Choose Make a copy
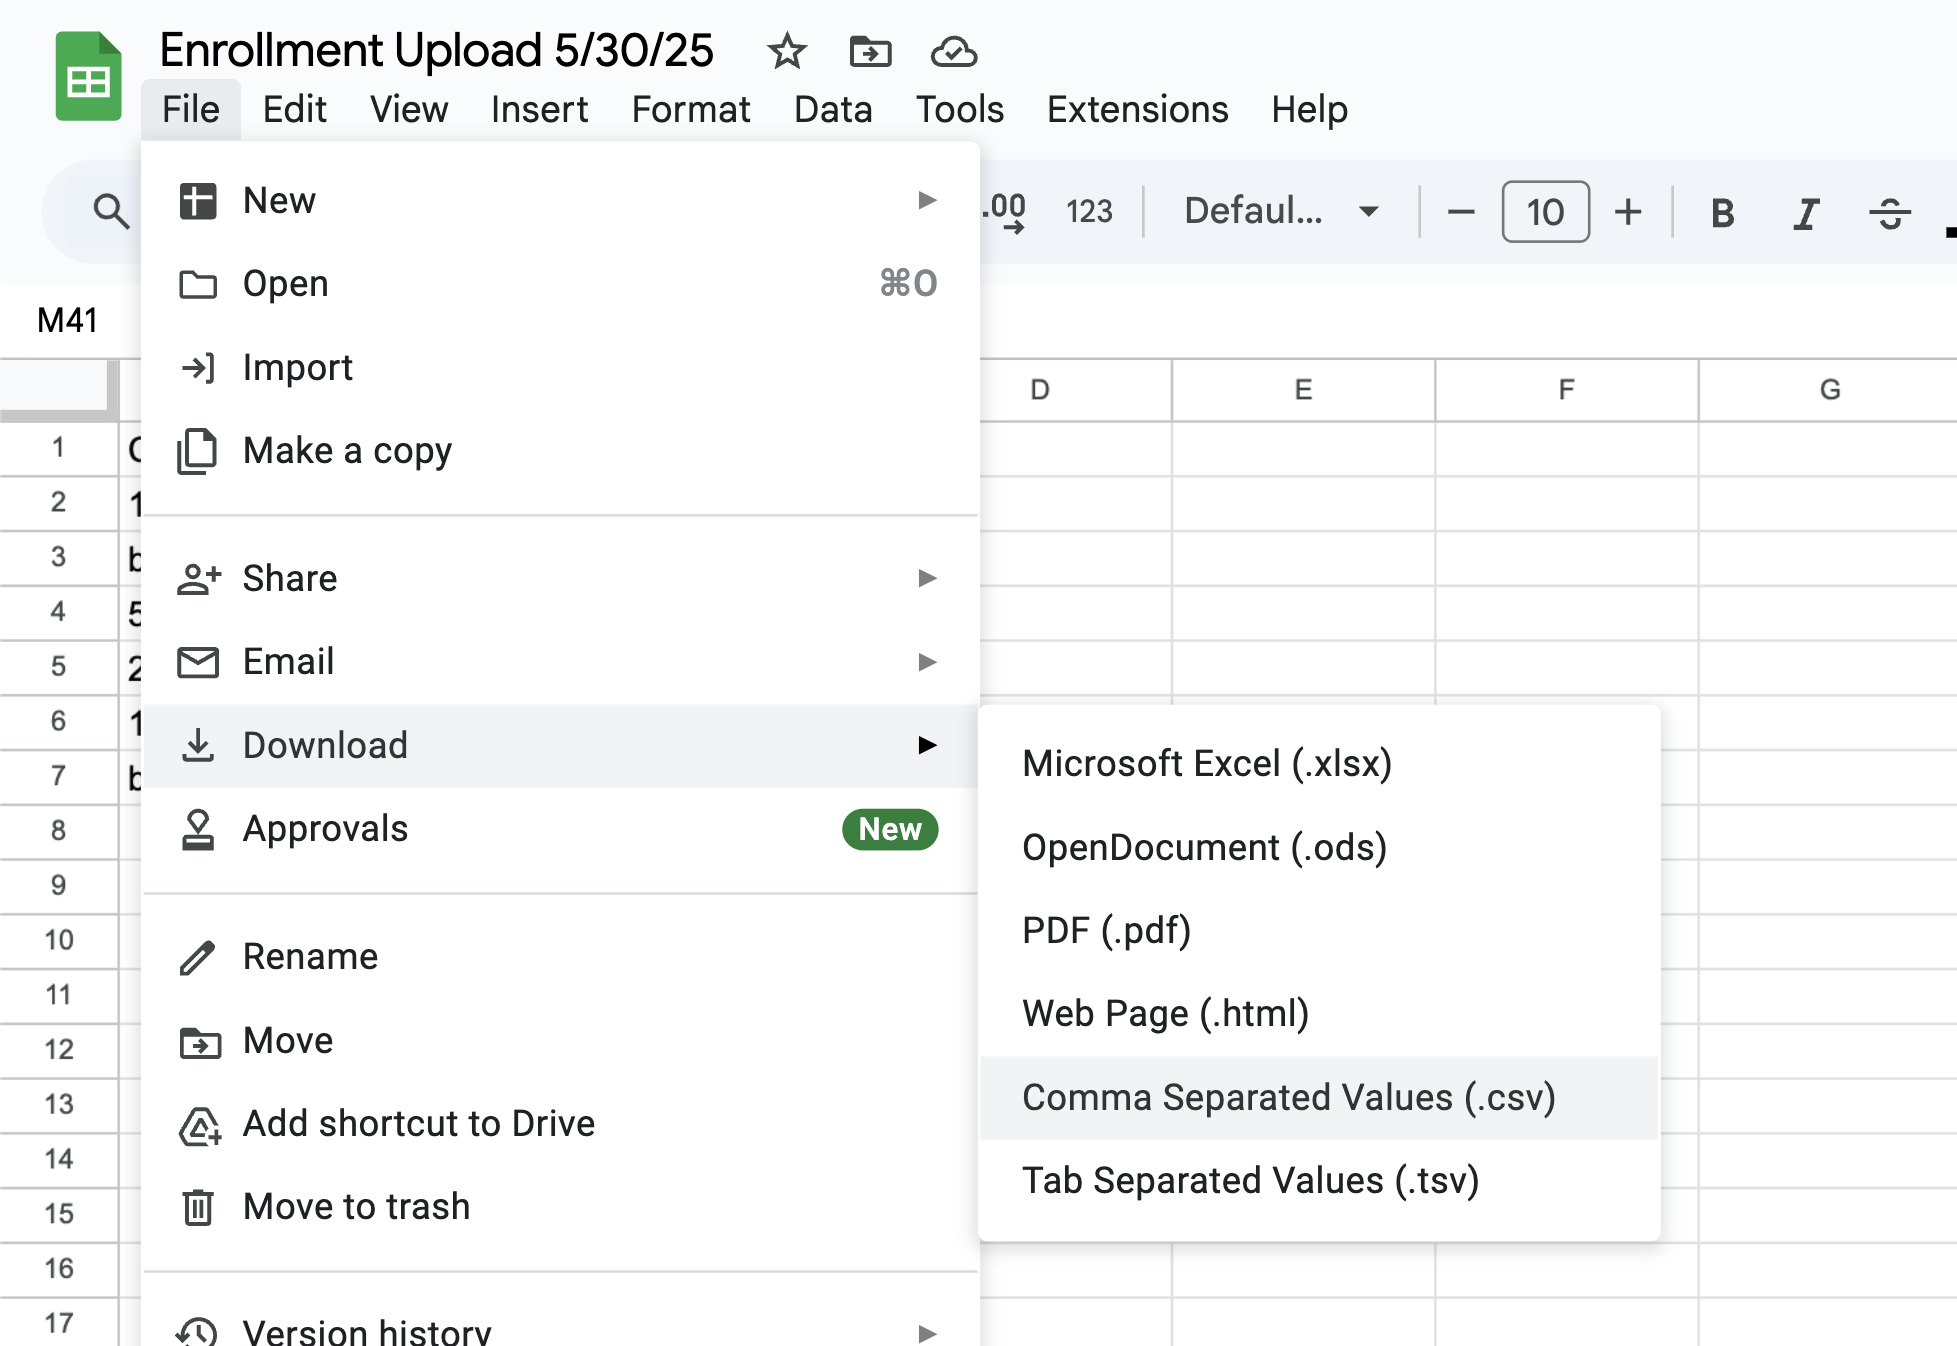This screenshot has width=1957, height=1346. point(560,451)
